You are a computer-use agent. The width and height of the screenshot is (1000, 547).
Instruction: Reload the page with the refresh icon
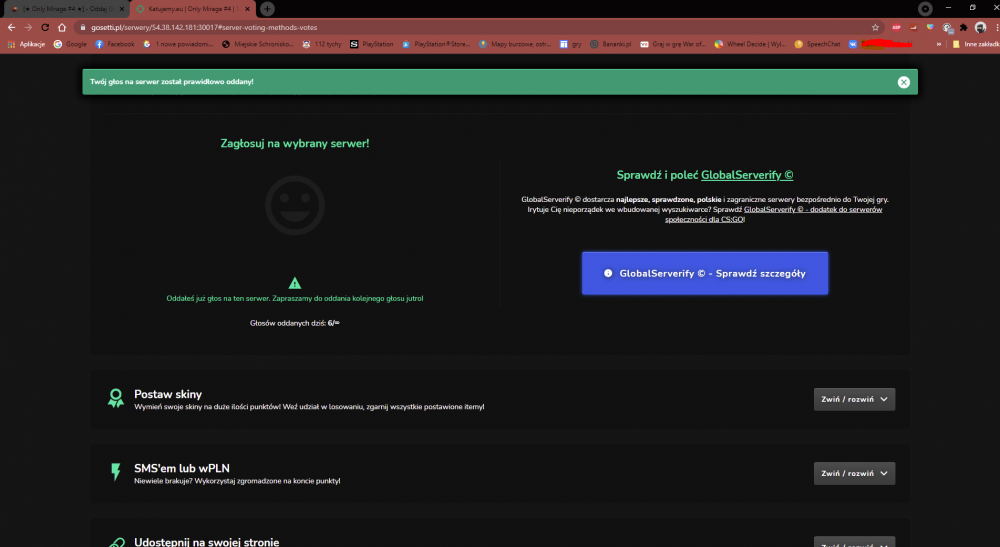click(45, 27)
